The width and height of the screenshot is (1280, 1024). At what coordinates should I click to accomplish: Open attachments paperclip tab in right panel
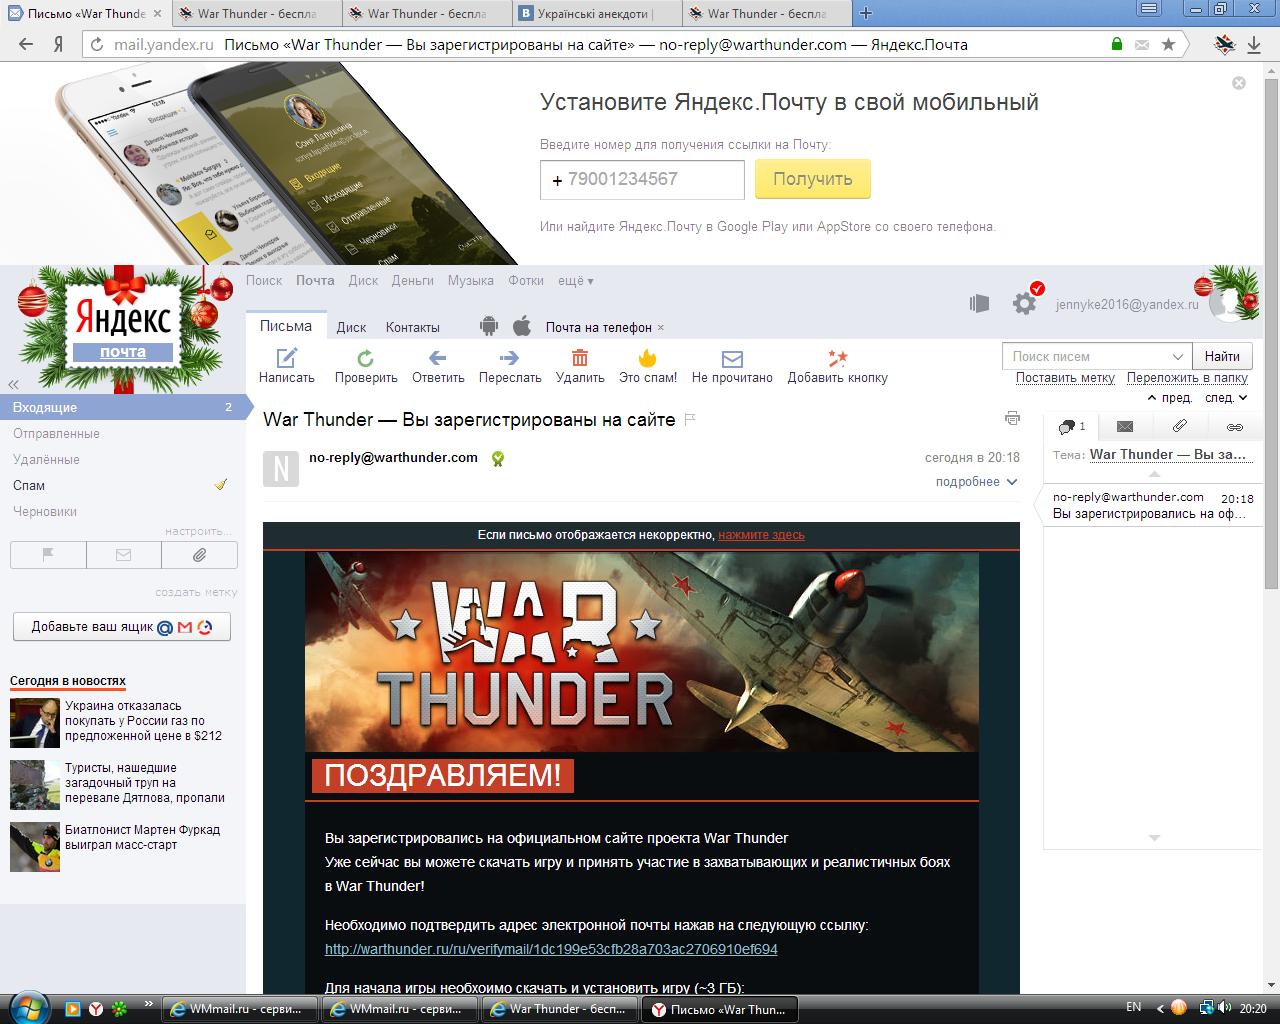(1180, 427)
